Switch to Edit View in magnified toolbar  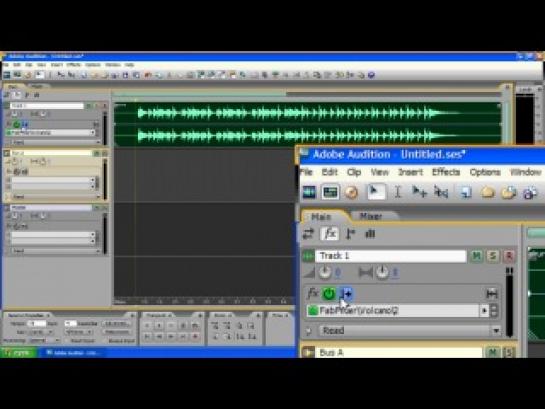[309, 192]
